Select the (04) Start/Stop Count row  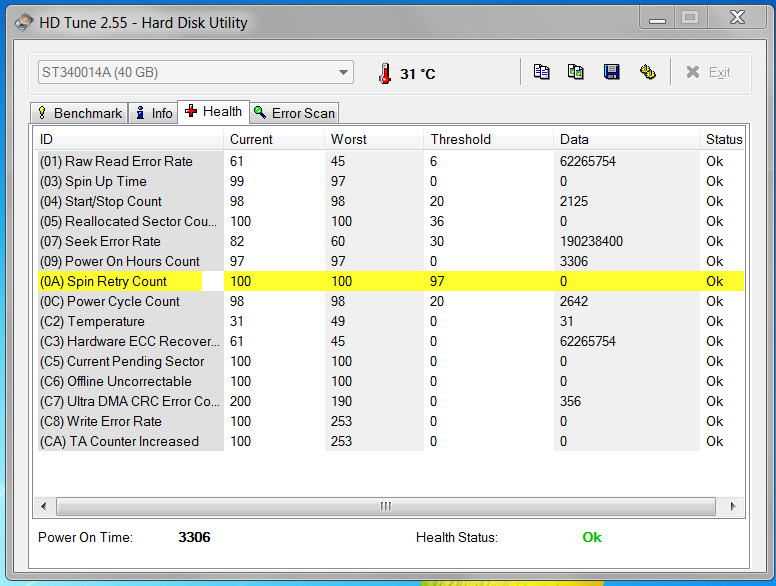tap(391, 201)
